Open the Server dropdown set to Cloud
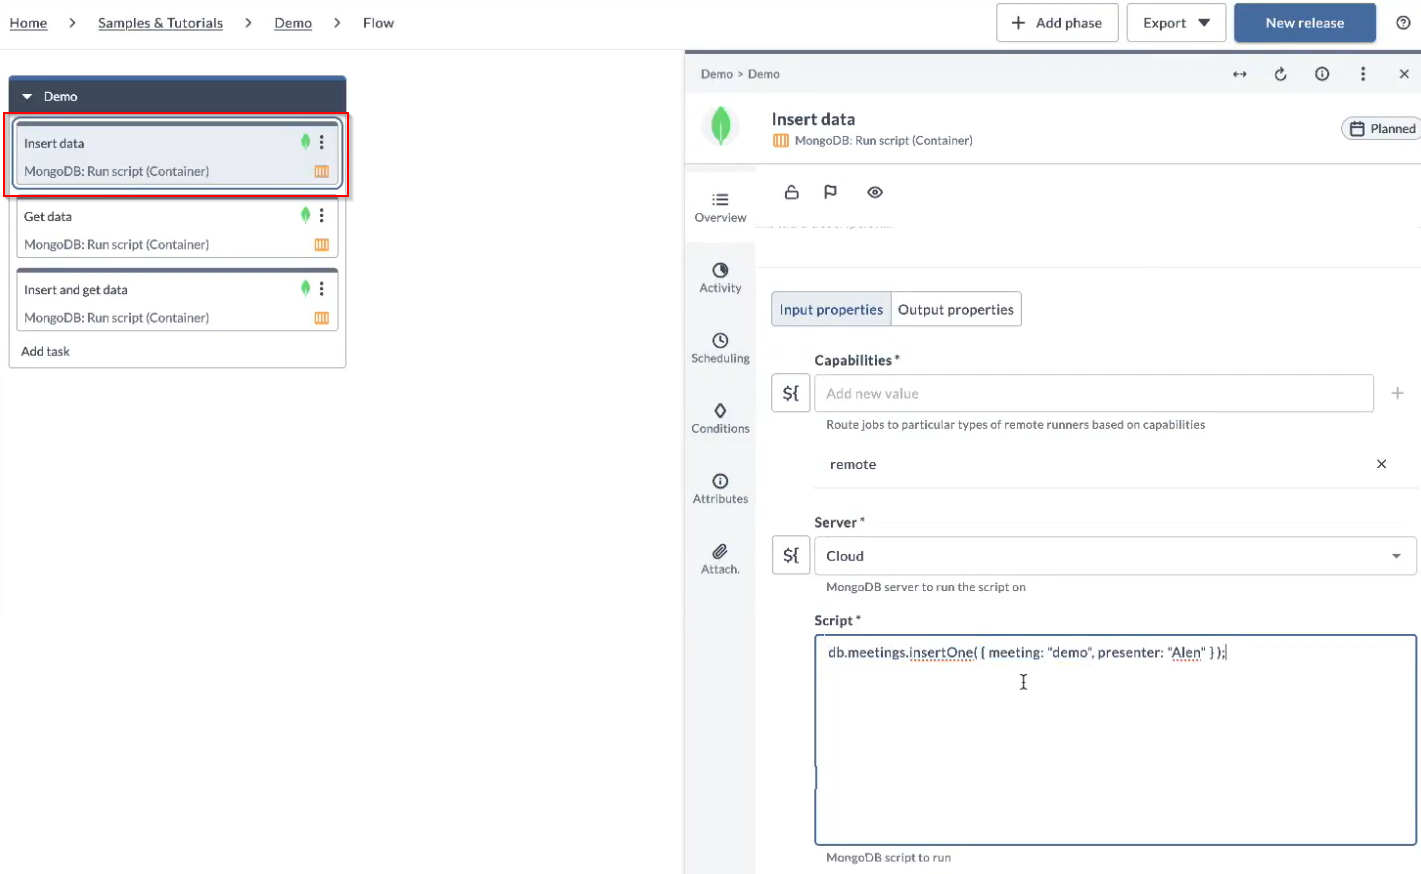The height and width of the screenshot is (874, 1421). coord(1115,555)
